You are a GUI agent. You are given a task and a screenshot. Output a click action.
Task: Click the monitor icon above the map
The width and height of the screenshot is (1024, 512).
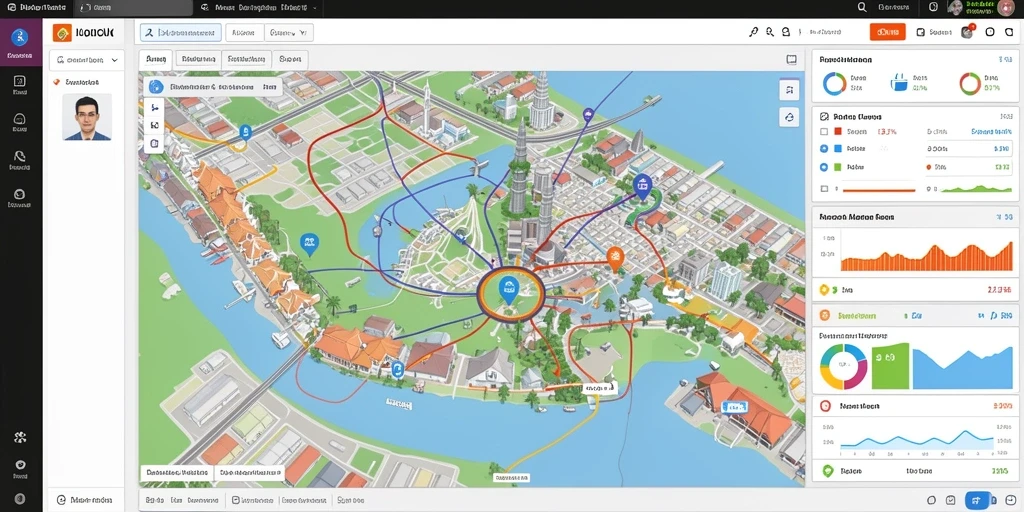pyautogui.click(x=792, y=59)
